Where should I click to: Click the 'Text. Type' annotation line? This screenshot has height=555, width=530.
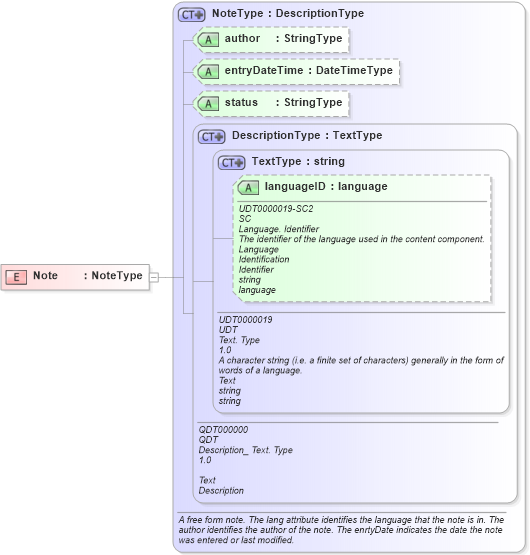[239, 340]
